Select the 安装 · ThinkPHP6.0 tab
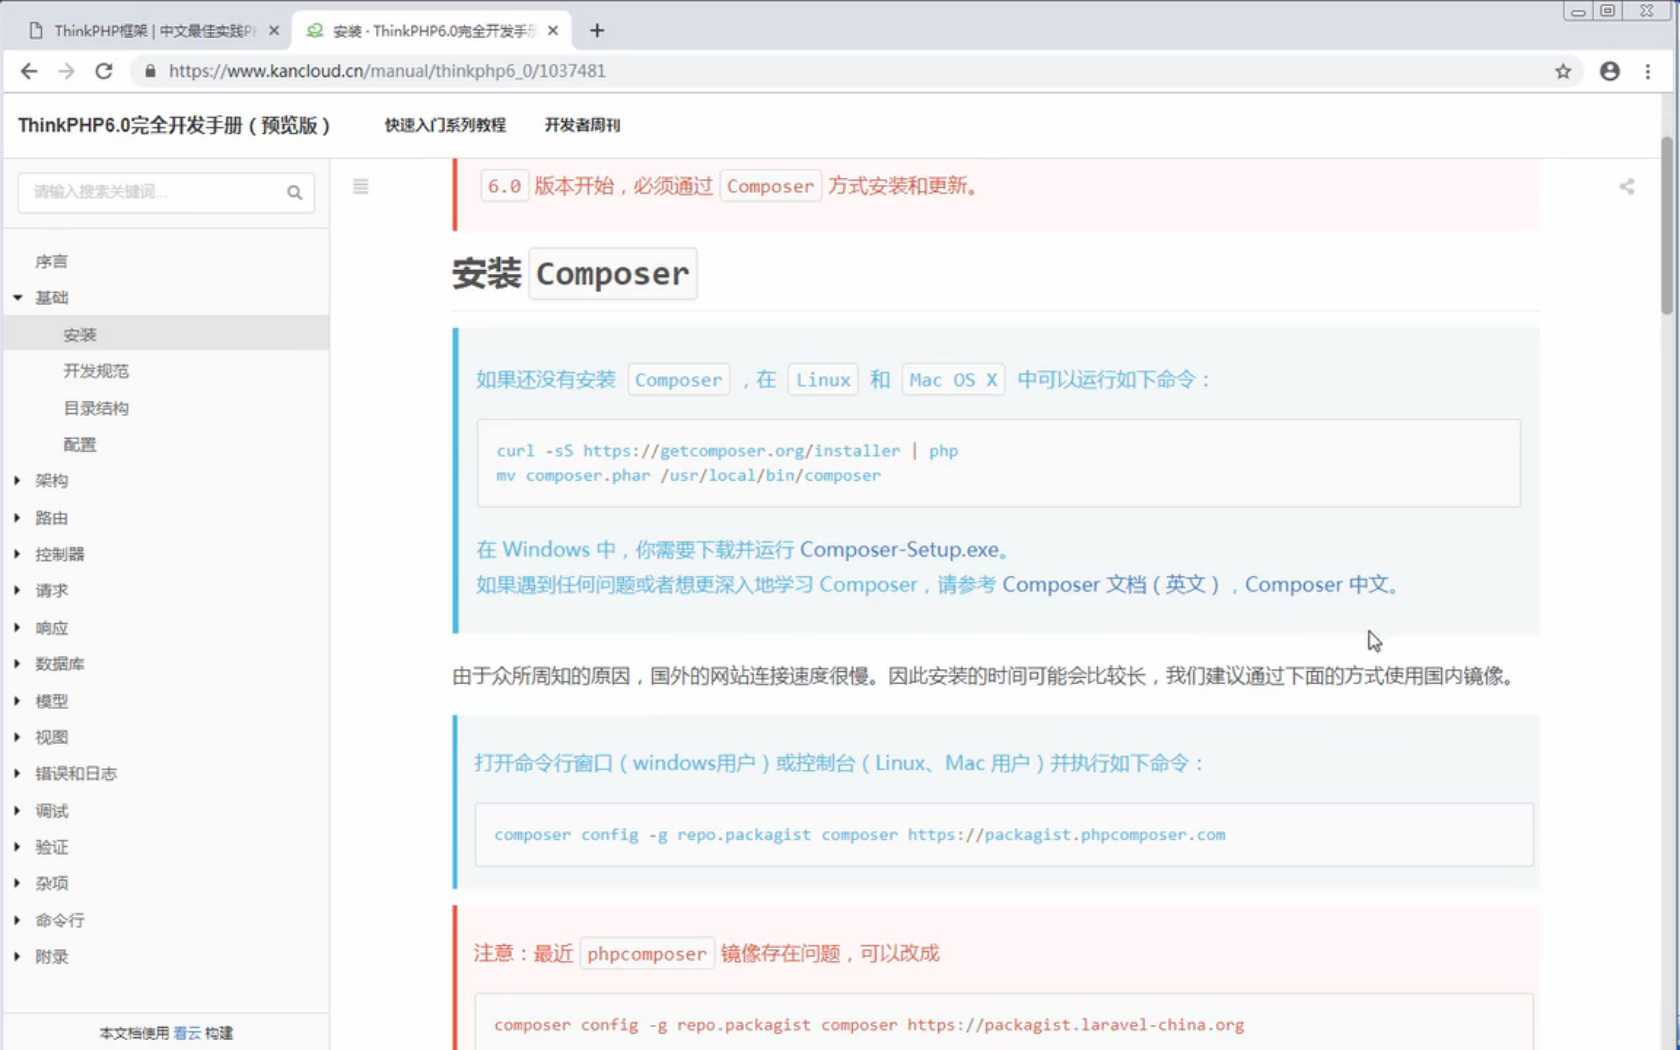This screenshot has width=1680, height=1050. (432, 31)
